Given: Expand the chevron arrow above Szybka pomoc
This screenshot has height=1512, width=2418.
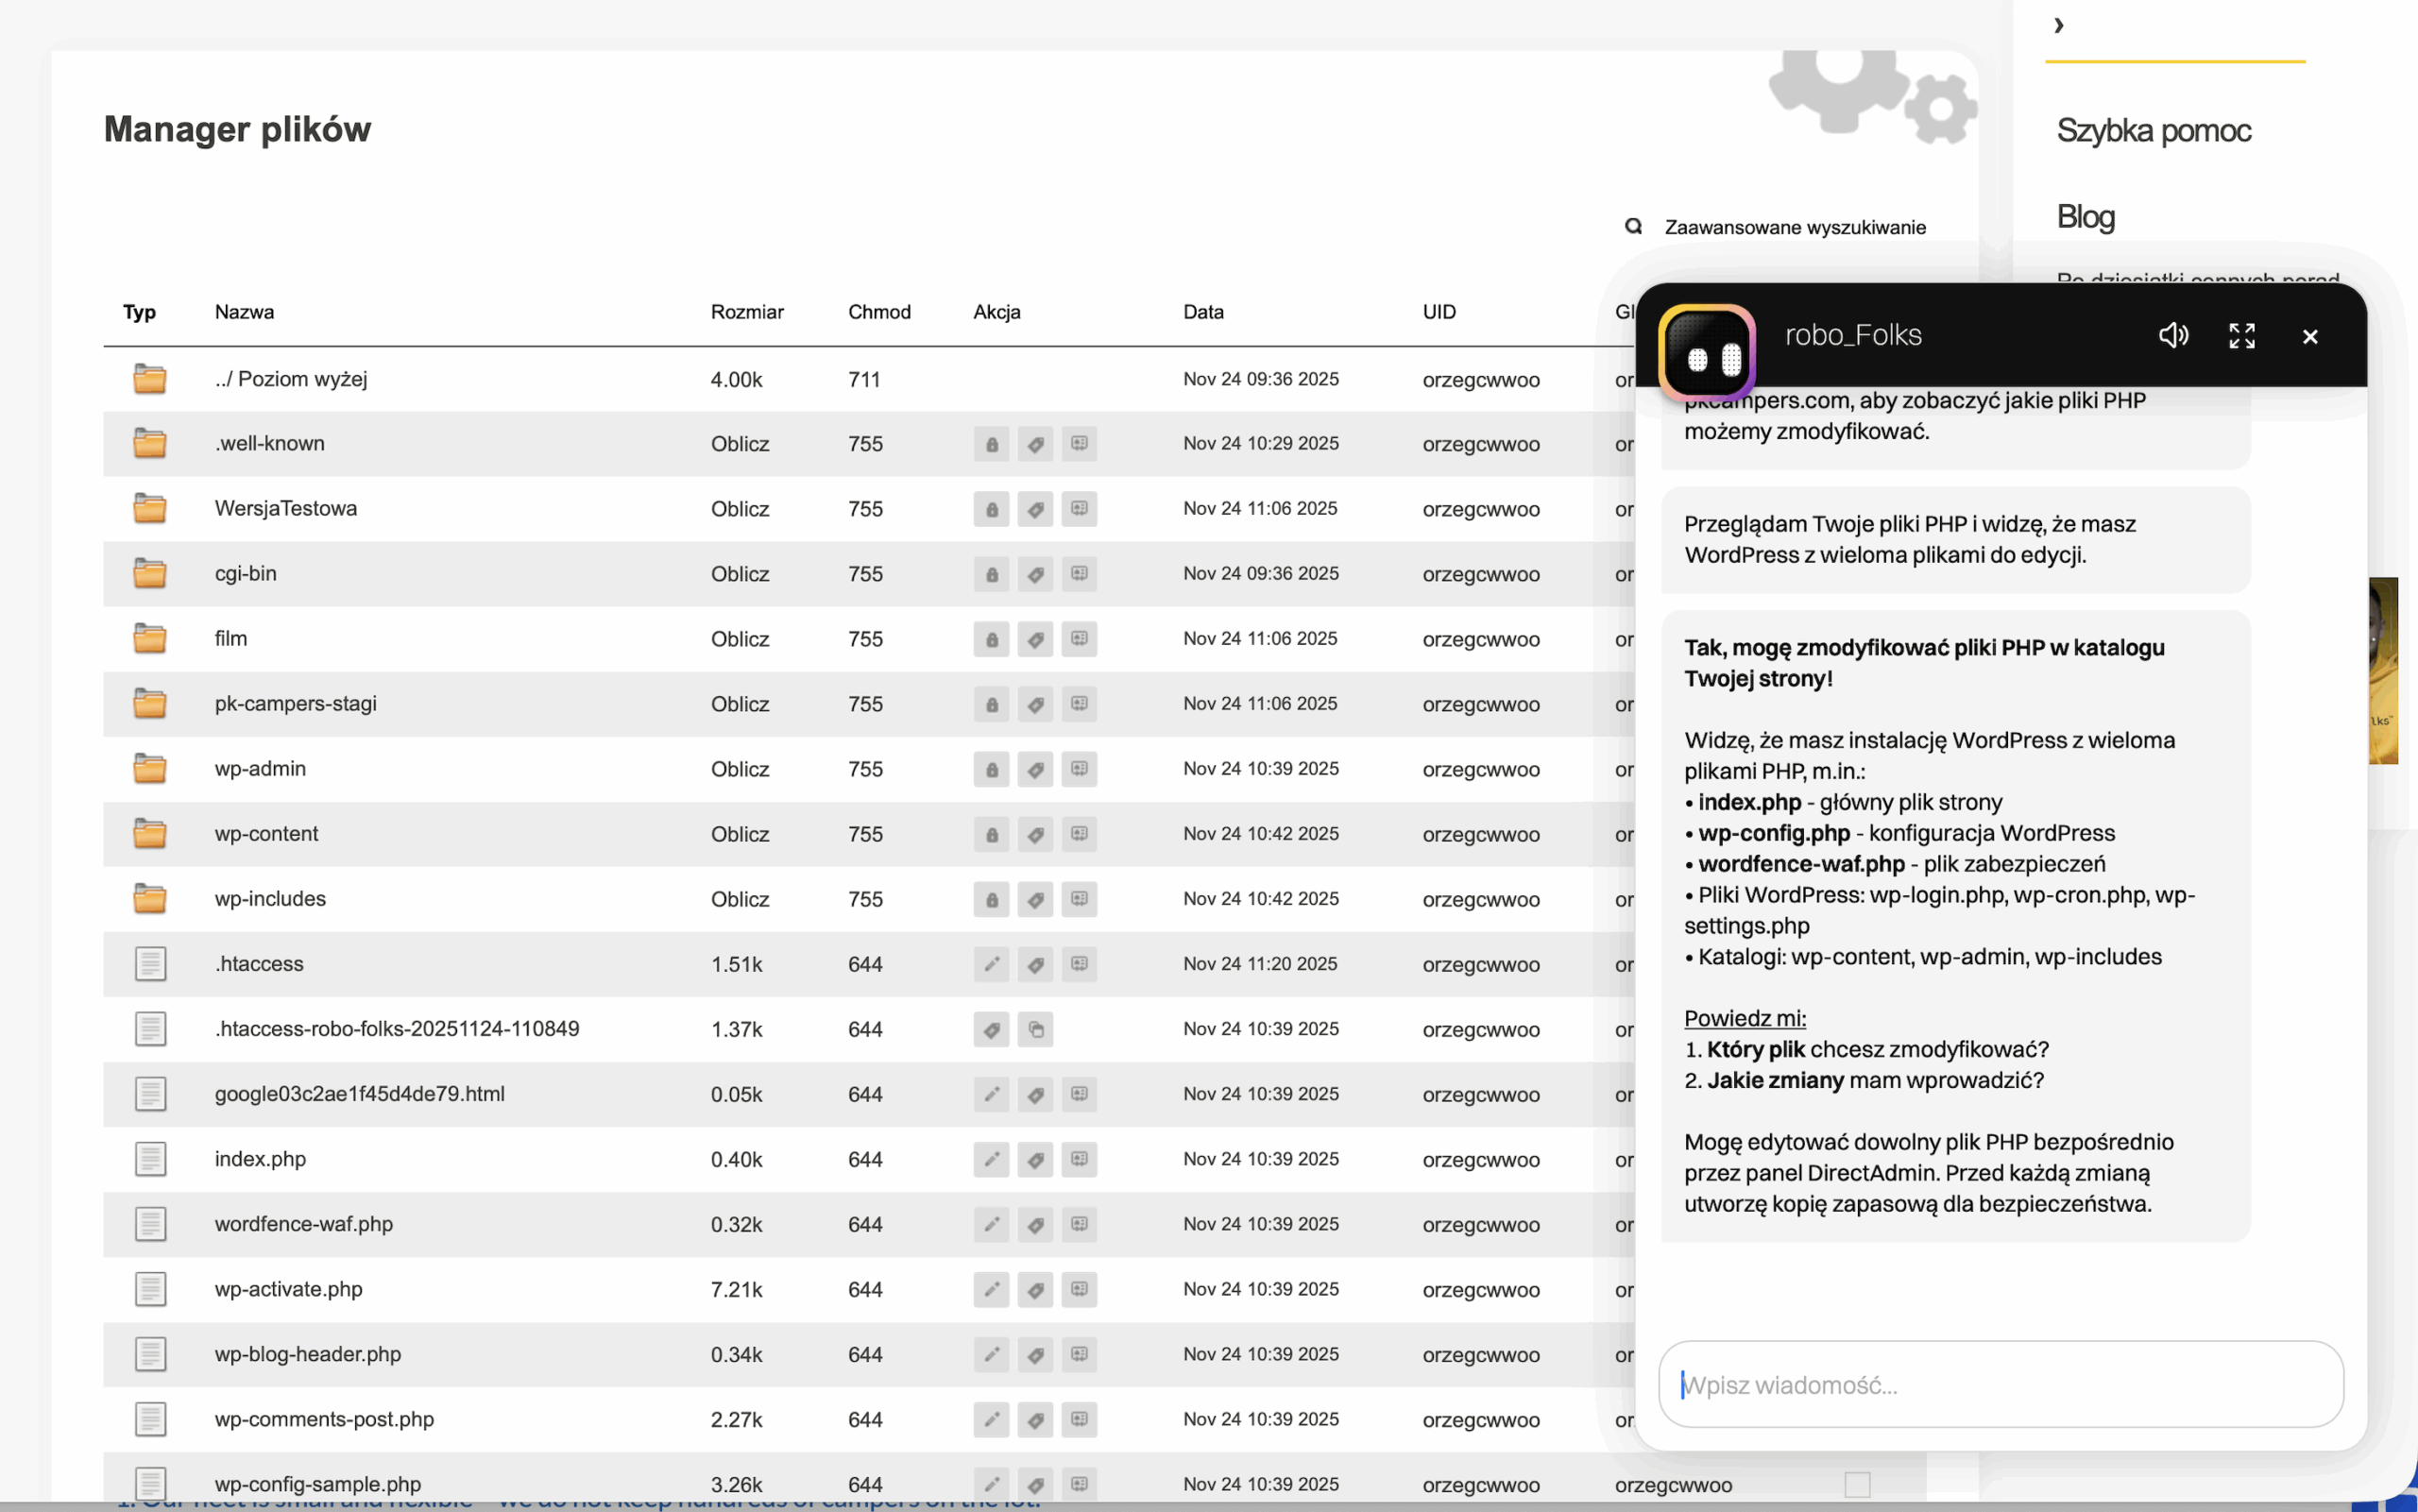Looking at the screenshot, I should (2058, 26).
